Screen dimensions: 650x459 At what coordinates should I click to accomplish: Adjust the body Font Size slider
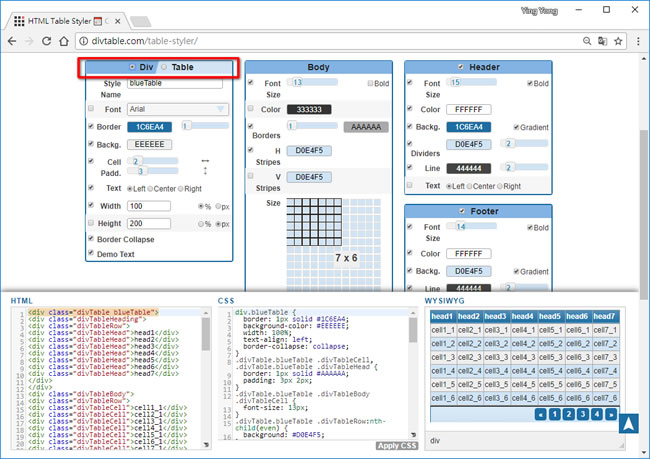pyautogui.click(x=313, y=82)
